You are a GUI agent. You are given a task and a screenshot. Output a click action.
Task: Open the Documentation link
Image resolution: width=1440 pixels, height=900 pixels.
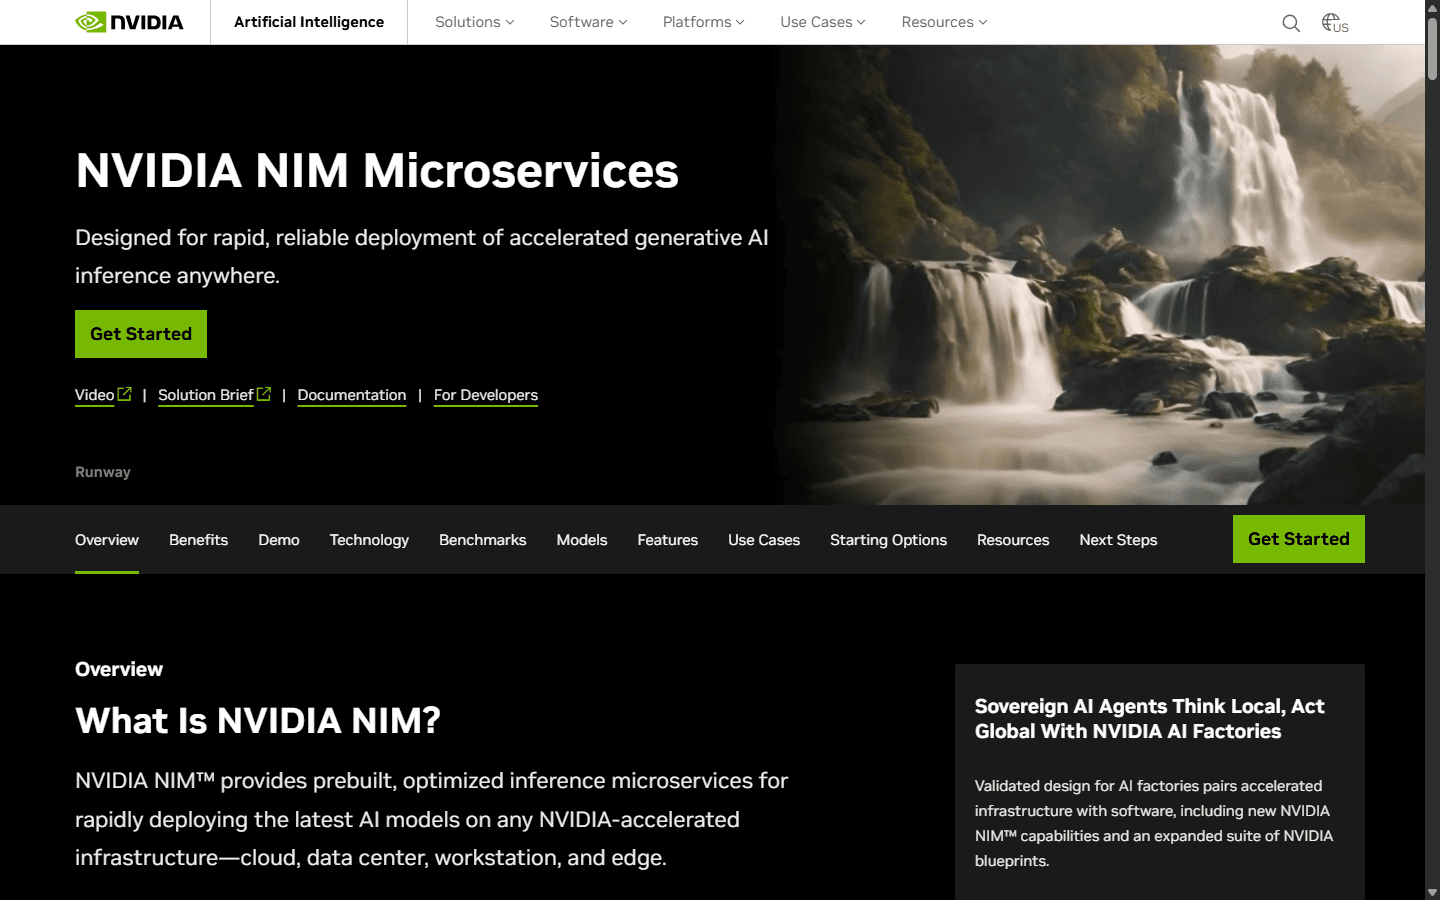352,395
